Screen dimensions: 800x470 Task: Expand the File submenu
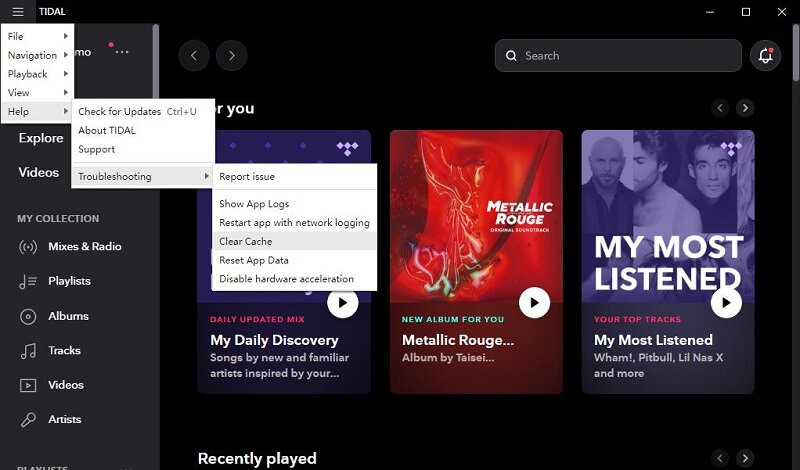coord(38,36)
